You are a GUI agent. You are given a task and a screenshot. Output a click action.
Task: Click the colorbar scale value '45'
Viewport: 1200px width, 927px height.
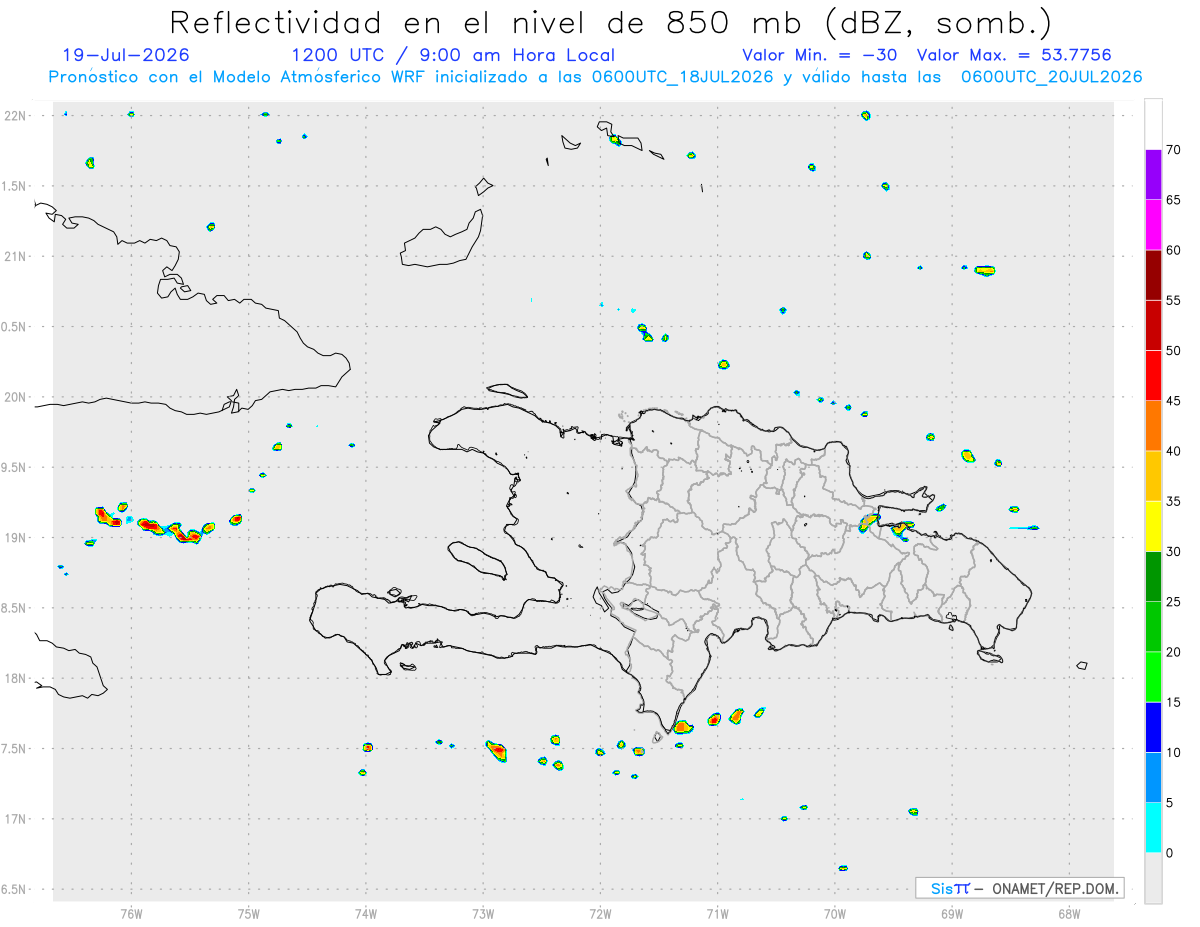tap(1174, 401)
